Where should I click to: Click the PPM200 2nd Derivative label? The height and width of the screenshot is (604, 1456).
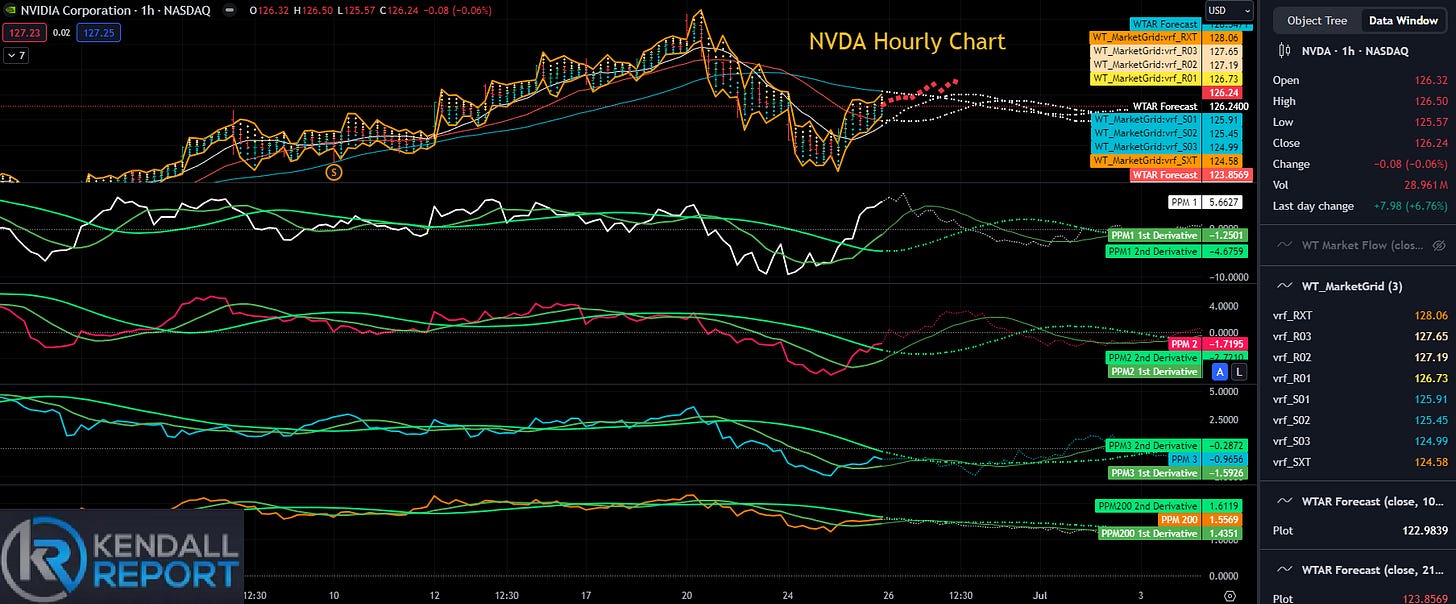pos(1147,506)
